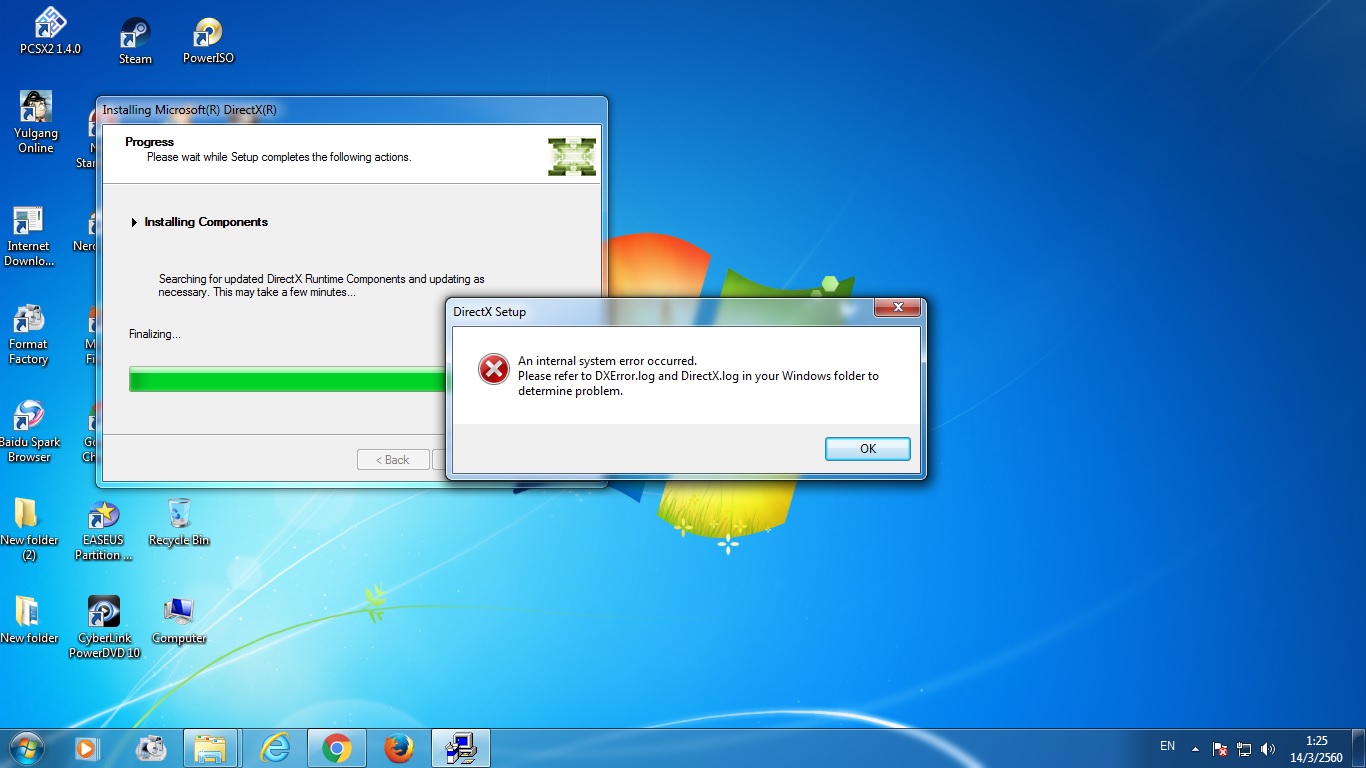The height and width of the screenshot is (768, 1366).
Task: Click the green installation progress bar
Action: 288,379
